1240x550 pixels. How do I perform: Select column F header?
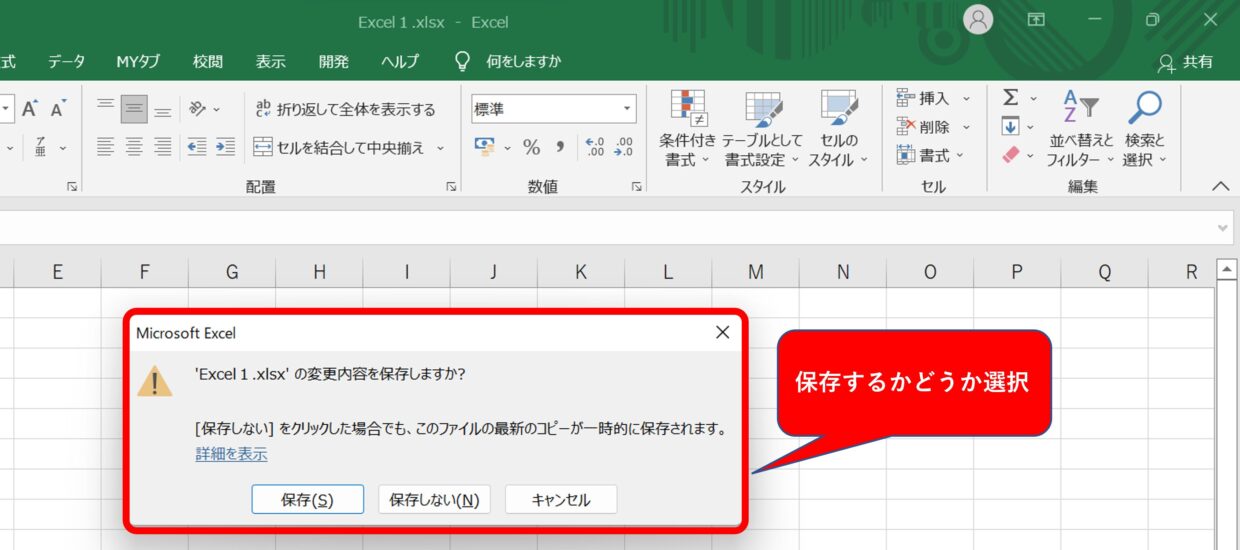point(145,271)
